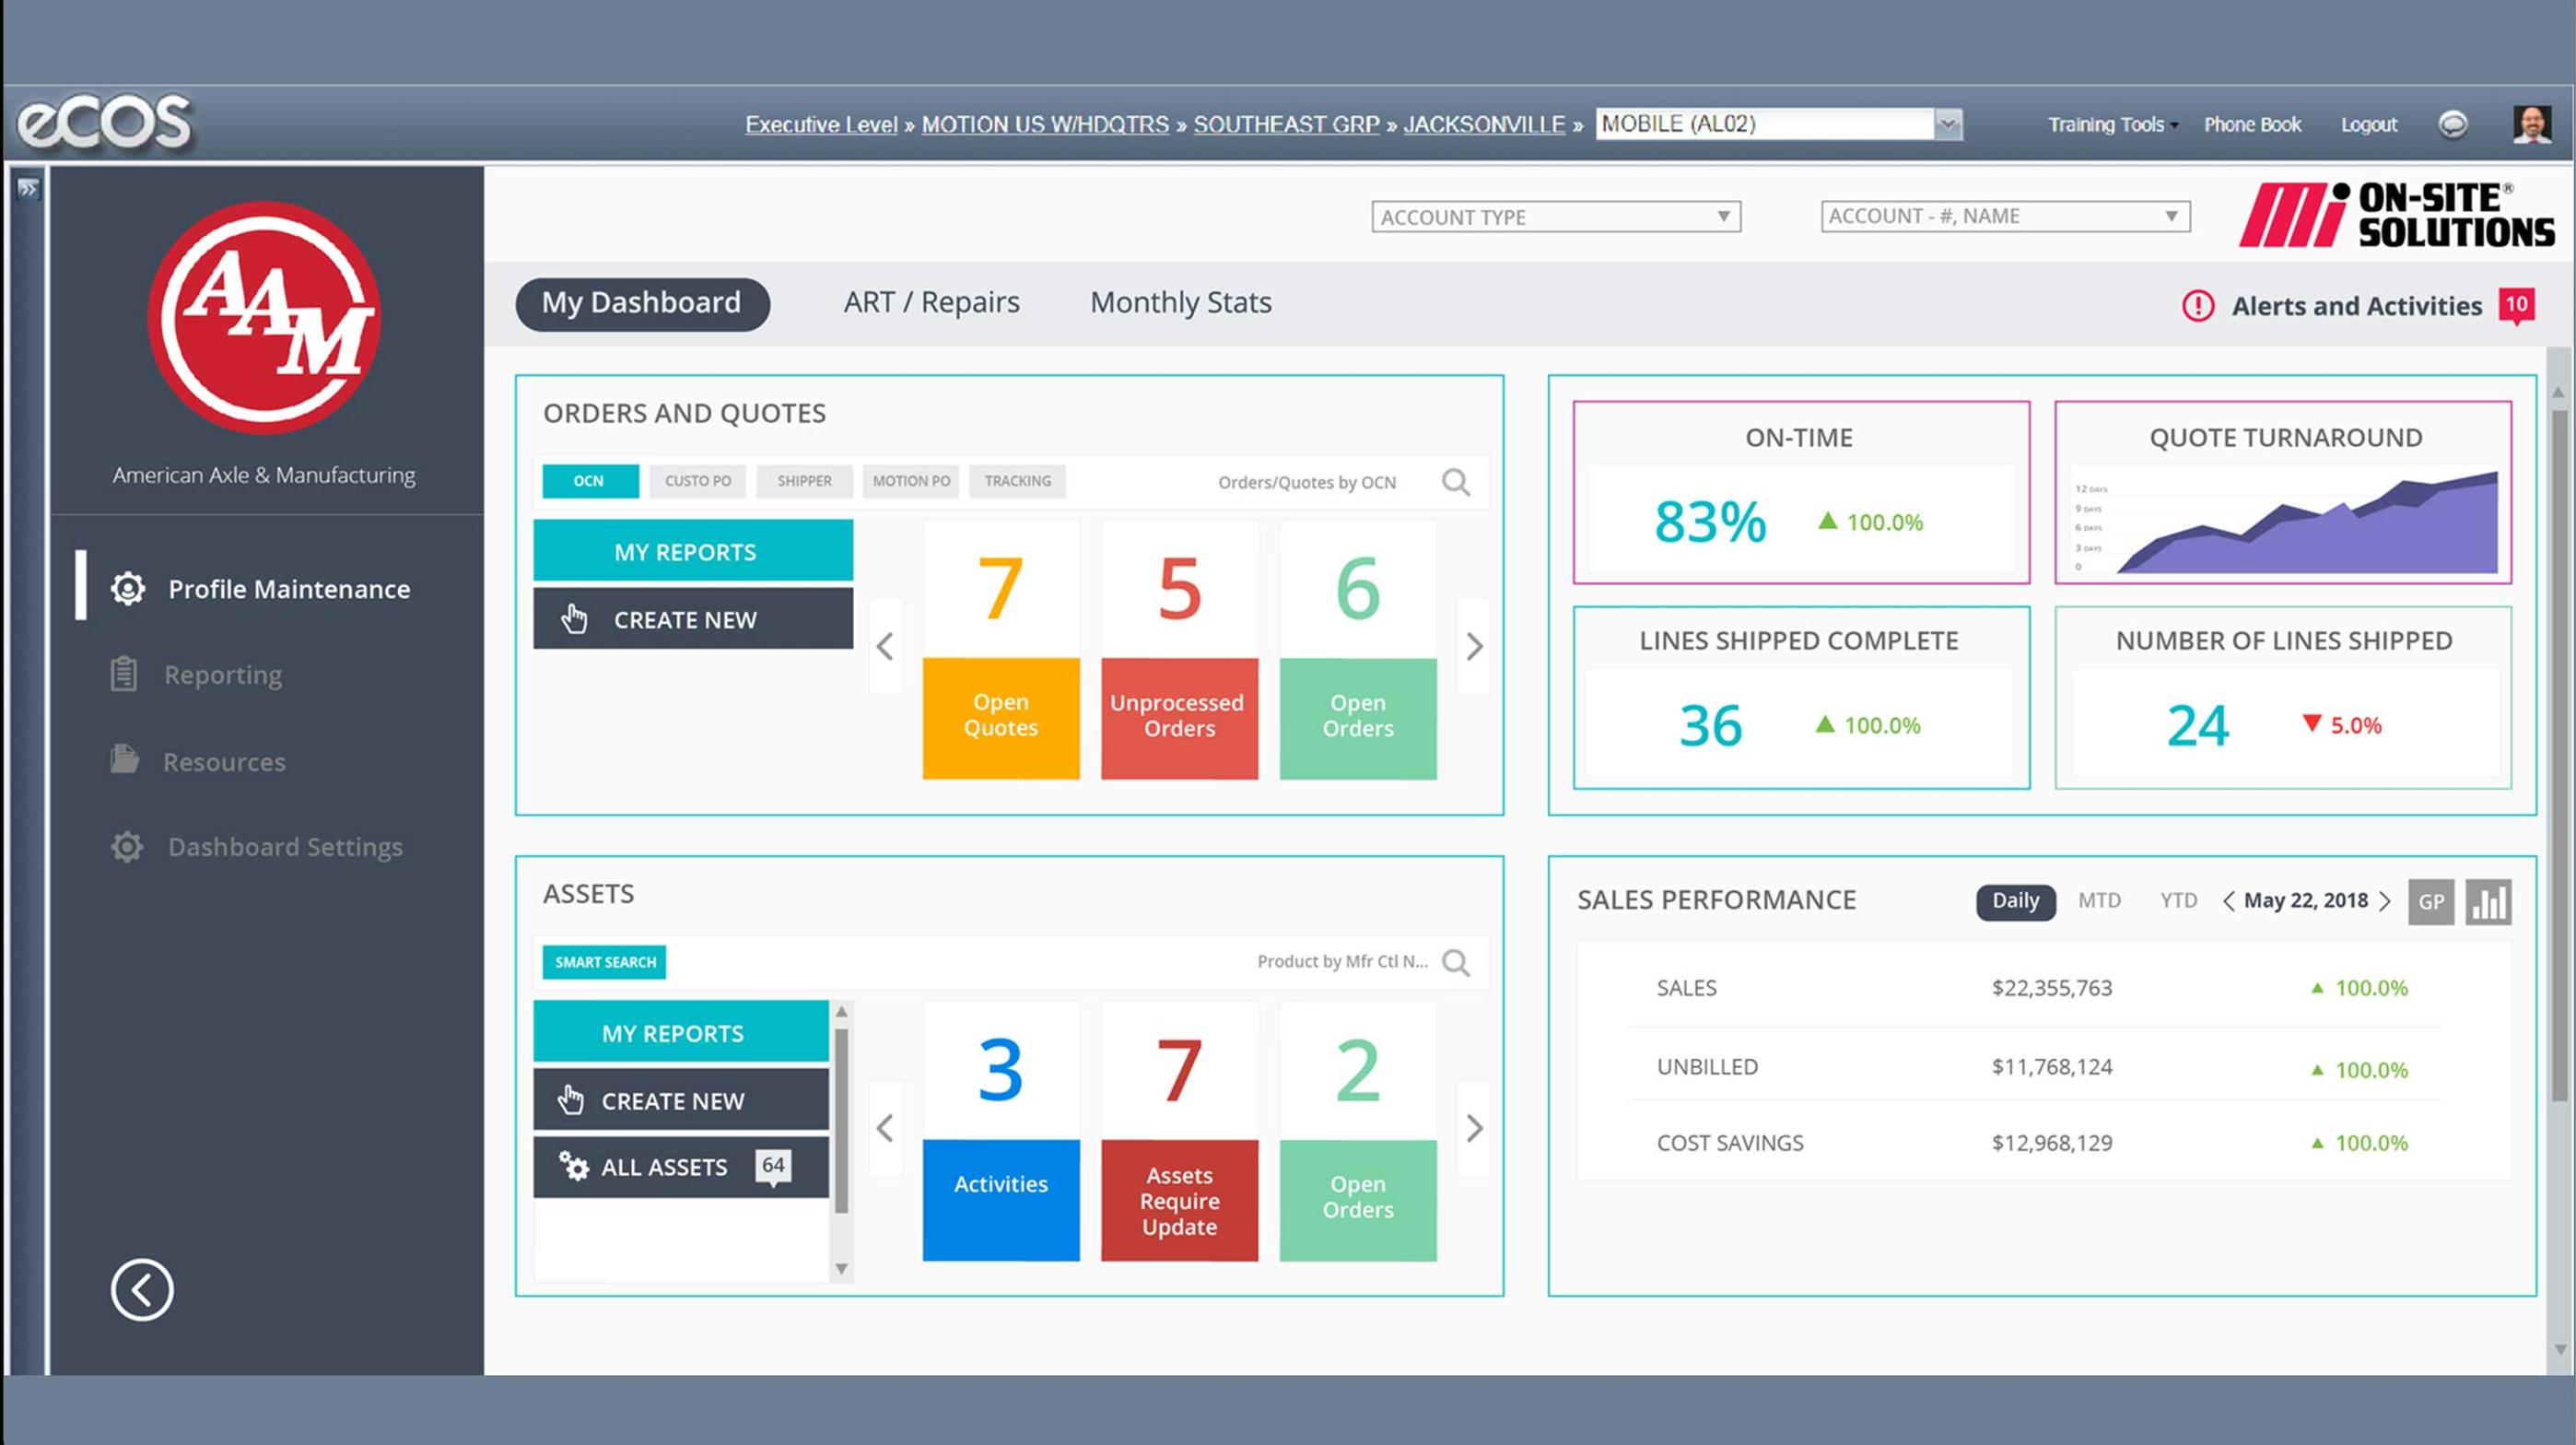Open Profile Maintenance using its gear icon
2576x1445 pixels.
point(128,589)
